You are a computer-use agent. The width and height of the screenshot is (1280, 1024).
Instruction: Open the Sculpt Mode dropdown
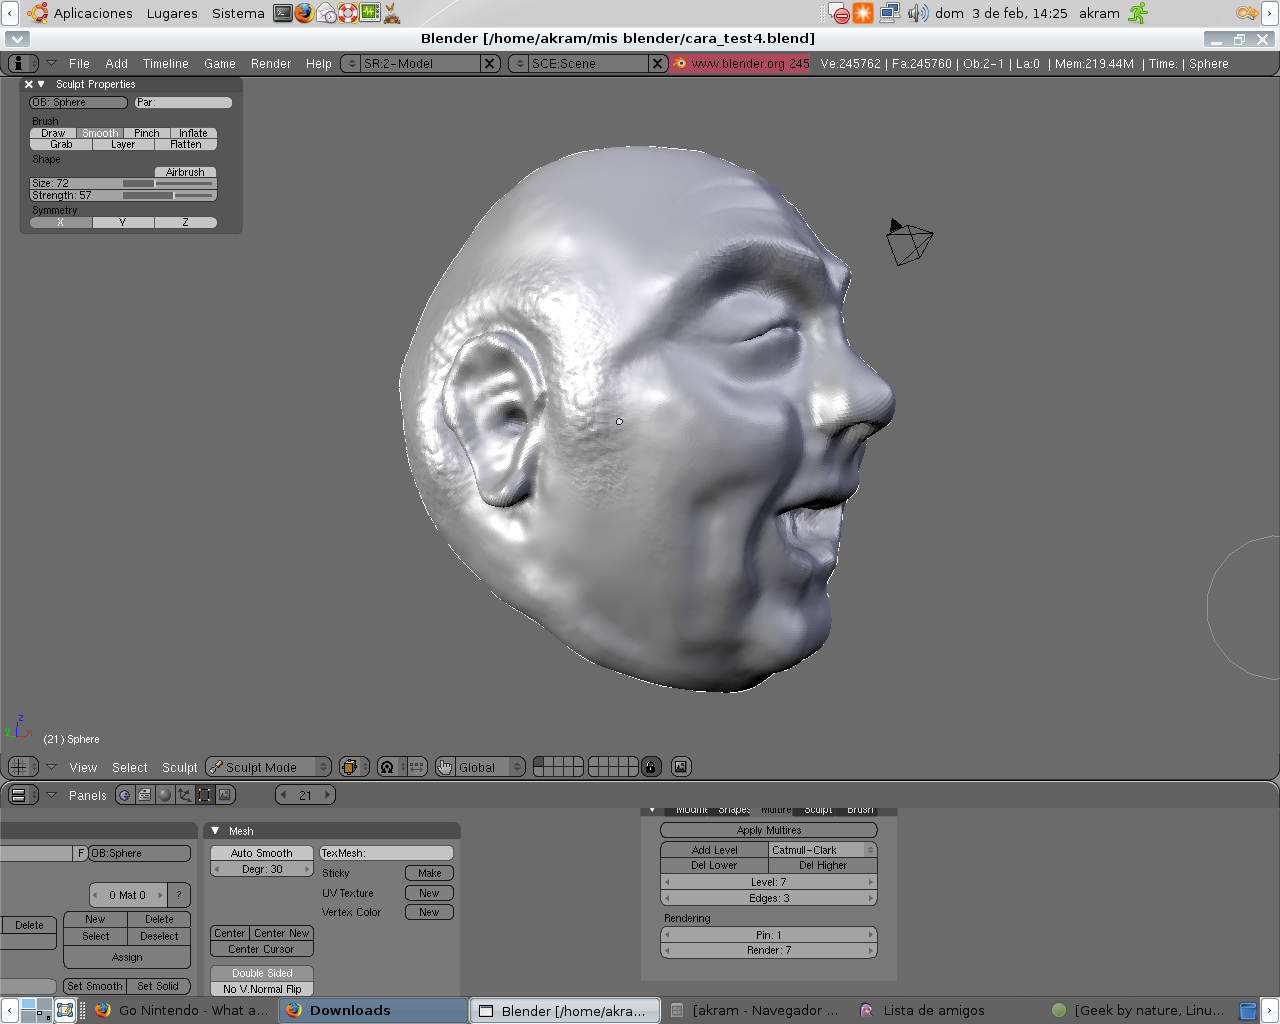[268, 767]
